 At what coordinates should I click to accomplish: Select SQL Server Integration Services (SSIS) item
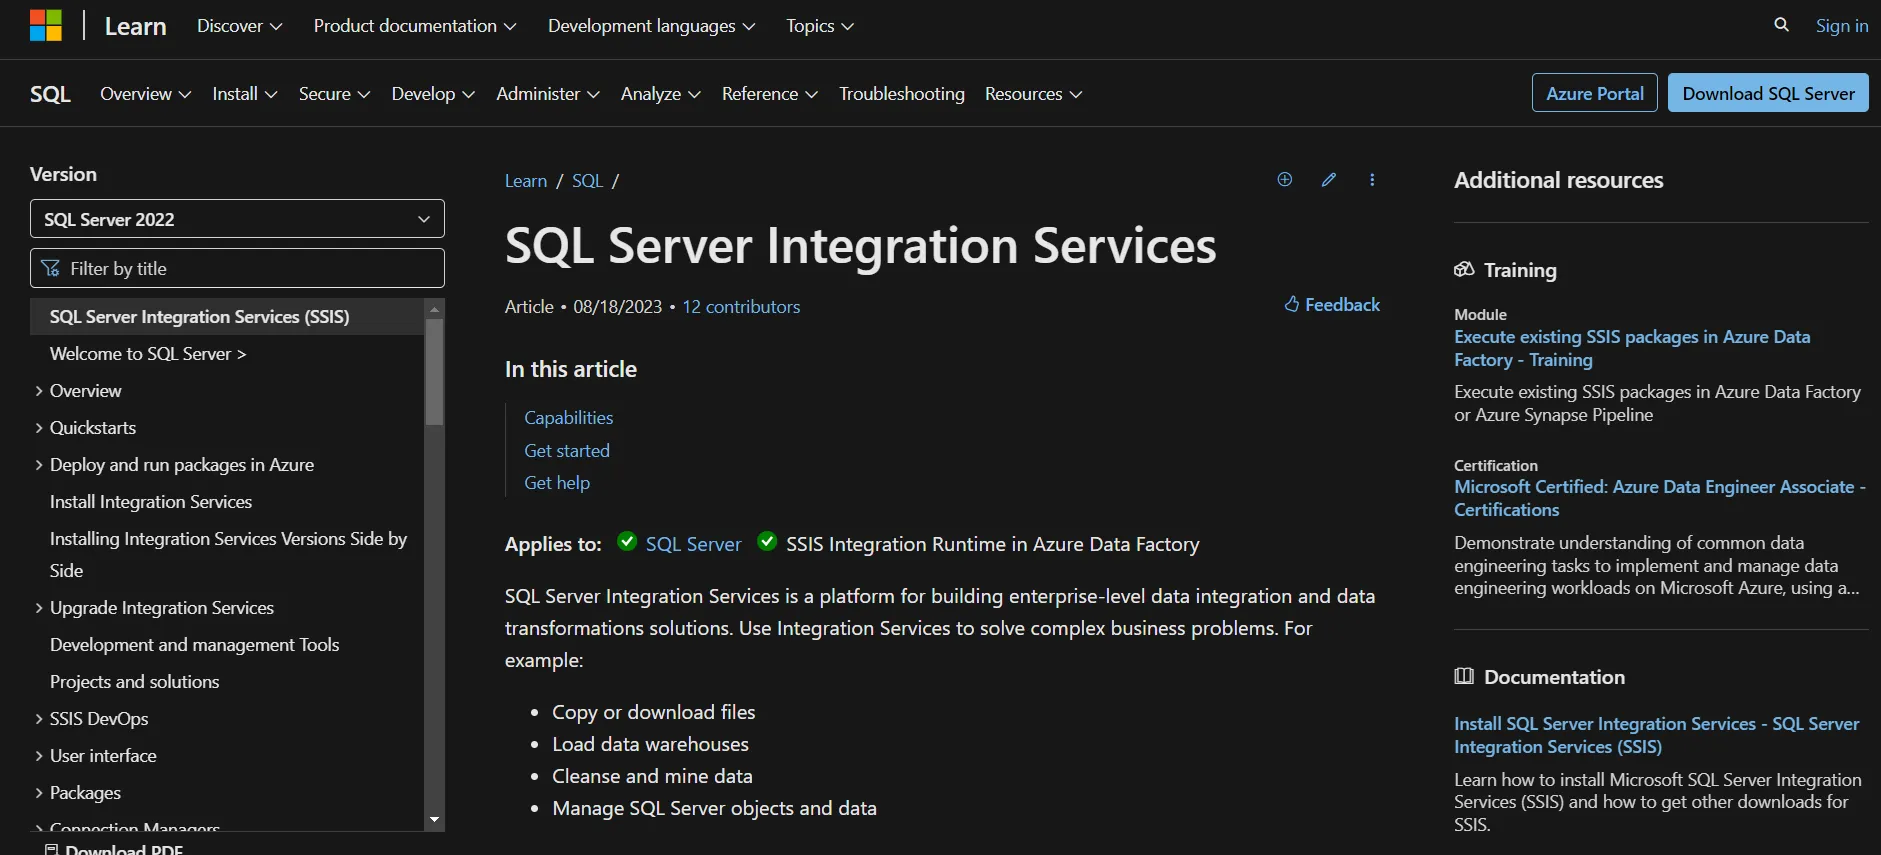coord(227,317)
